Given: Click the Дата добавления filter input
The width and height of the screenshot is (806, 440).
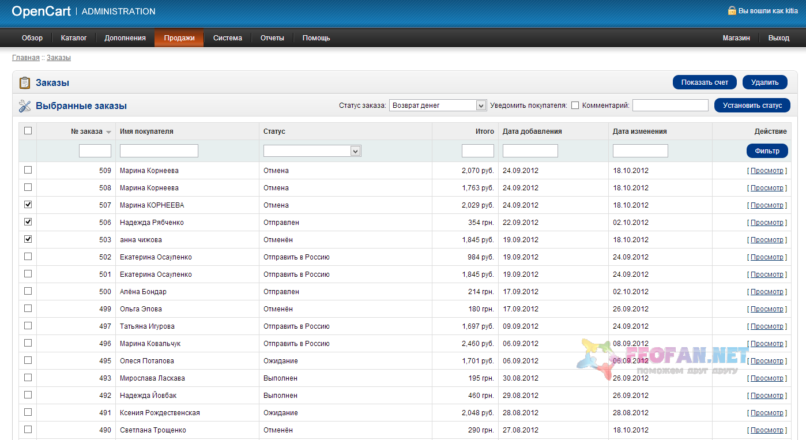Looking at the screenshot, I should pos(530,151).
